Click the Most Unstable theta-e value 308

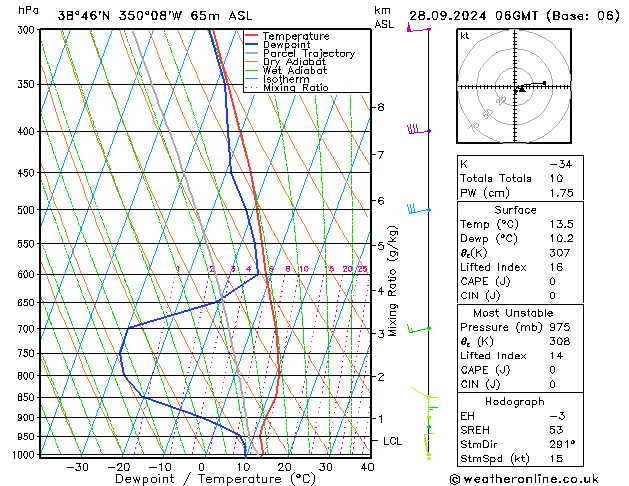560,341
